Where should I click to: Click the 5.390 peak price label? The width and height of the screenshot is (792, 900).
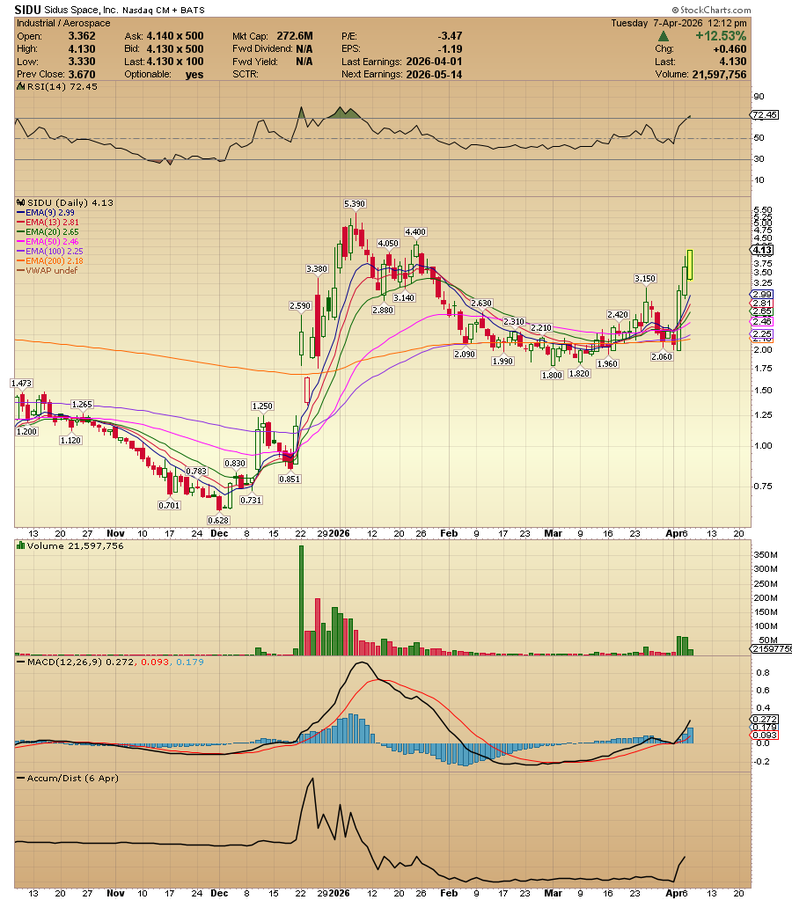tap(355, 204)
